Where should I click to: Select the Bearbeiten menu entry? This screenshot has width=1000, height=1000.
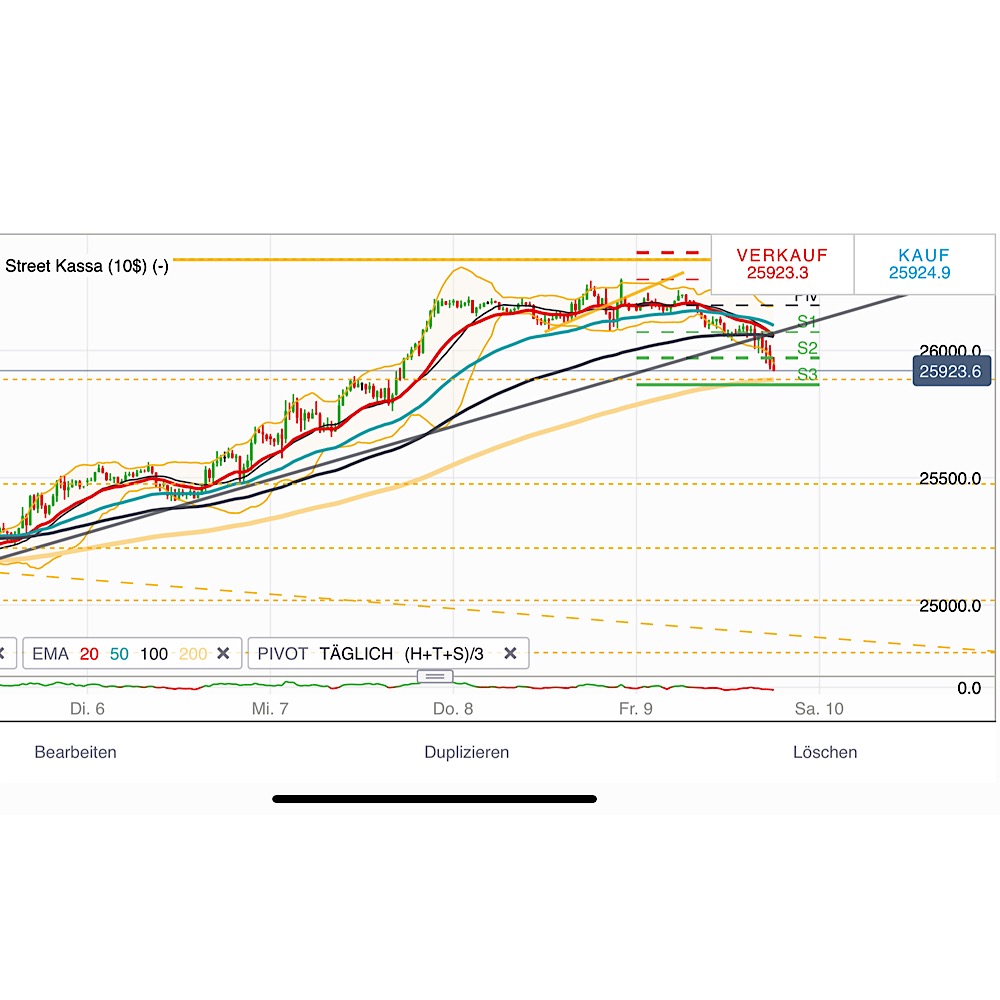pyautogui.click(x=75, y=752)
